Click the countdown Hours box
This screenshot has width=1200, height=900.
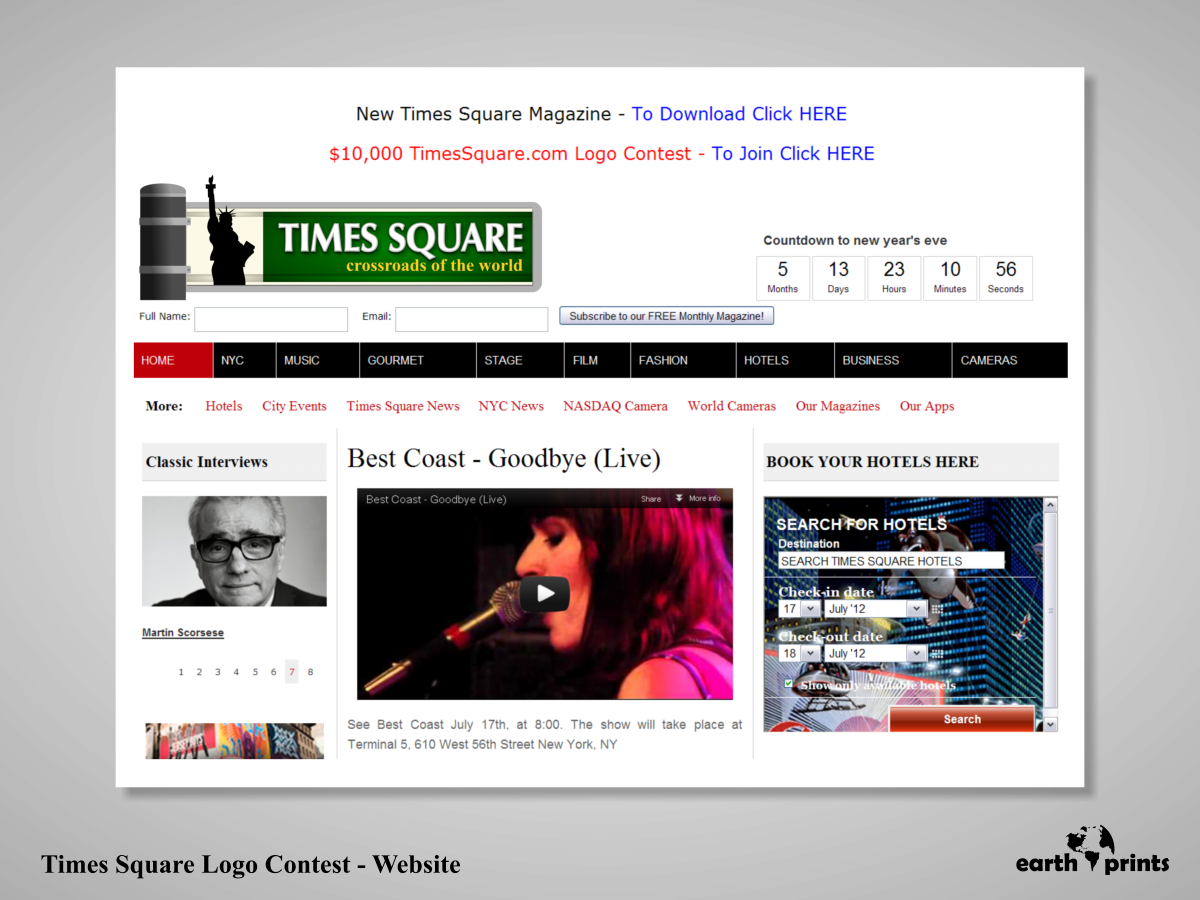(894, 278)
